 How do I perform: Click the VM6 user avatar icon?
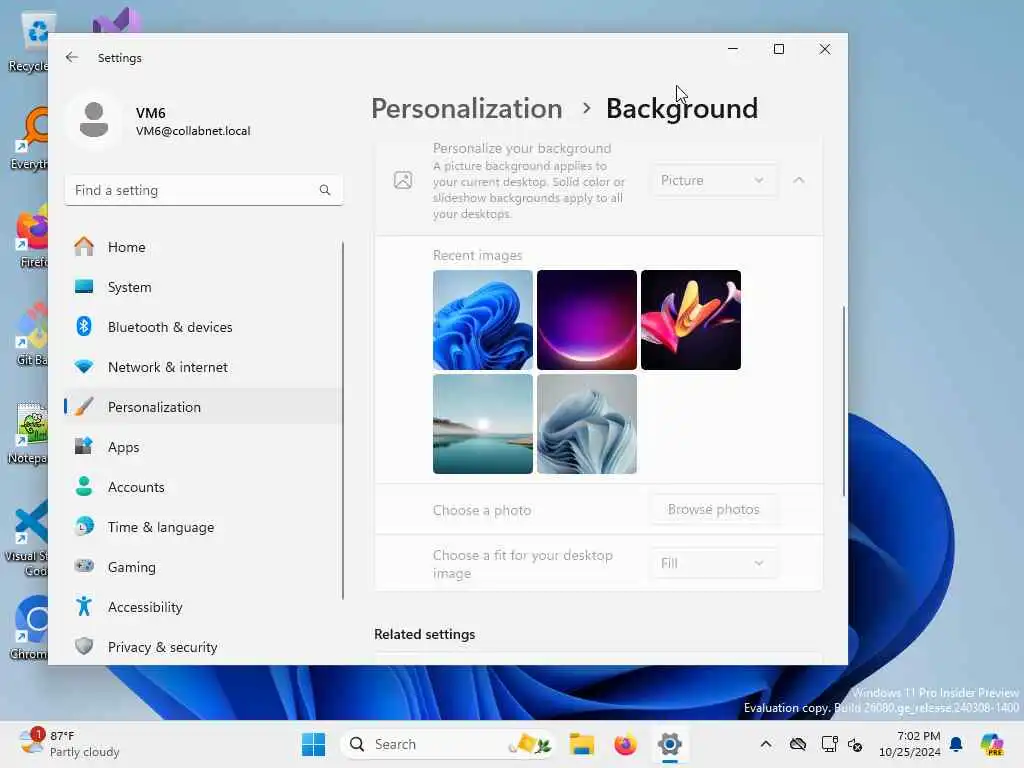[x=94, y=121]
